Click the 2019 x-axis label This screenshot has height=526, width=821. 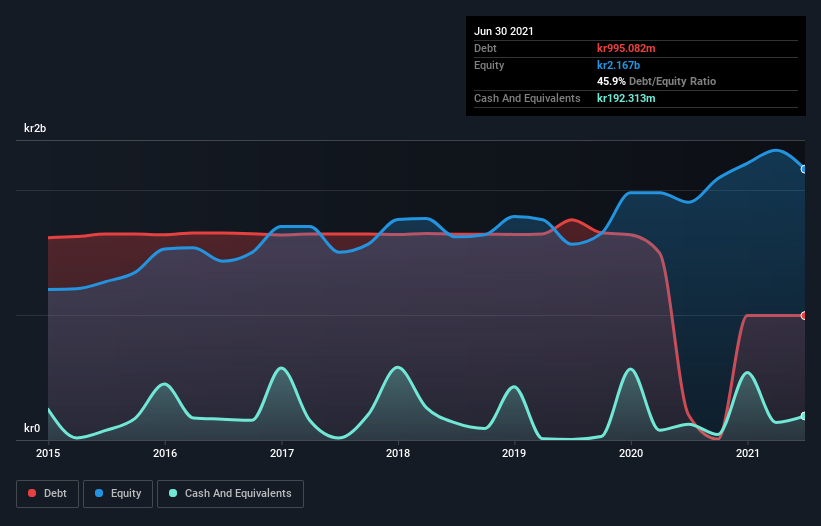(x=514, y=453)
